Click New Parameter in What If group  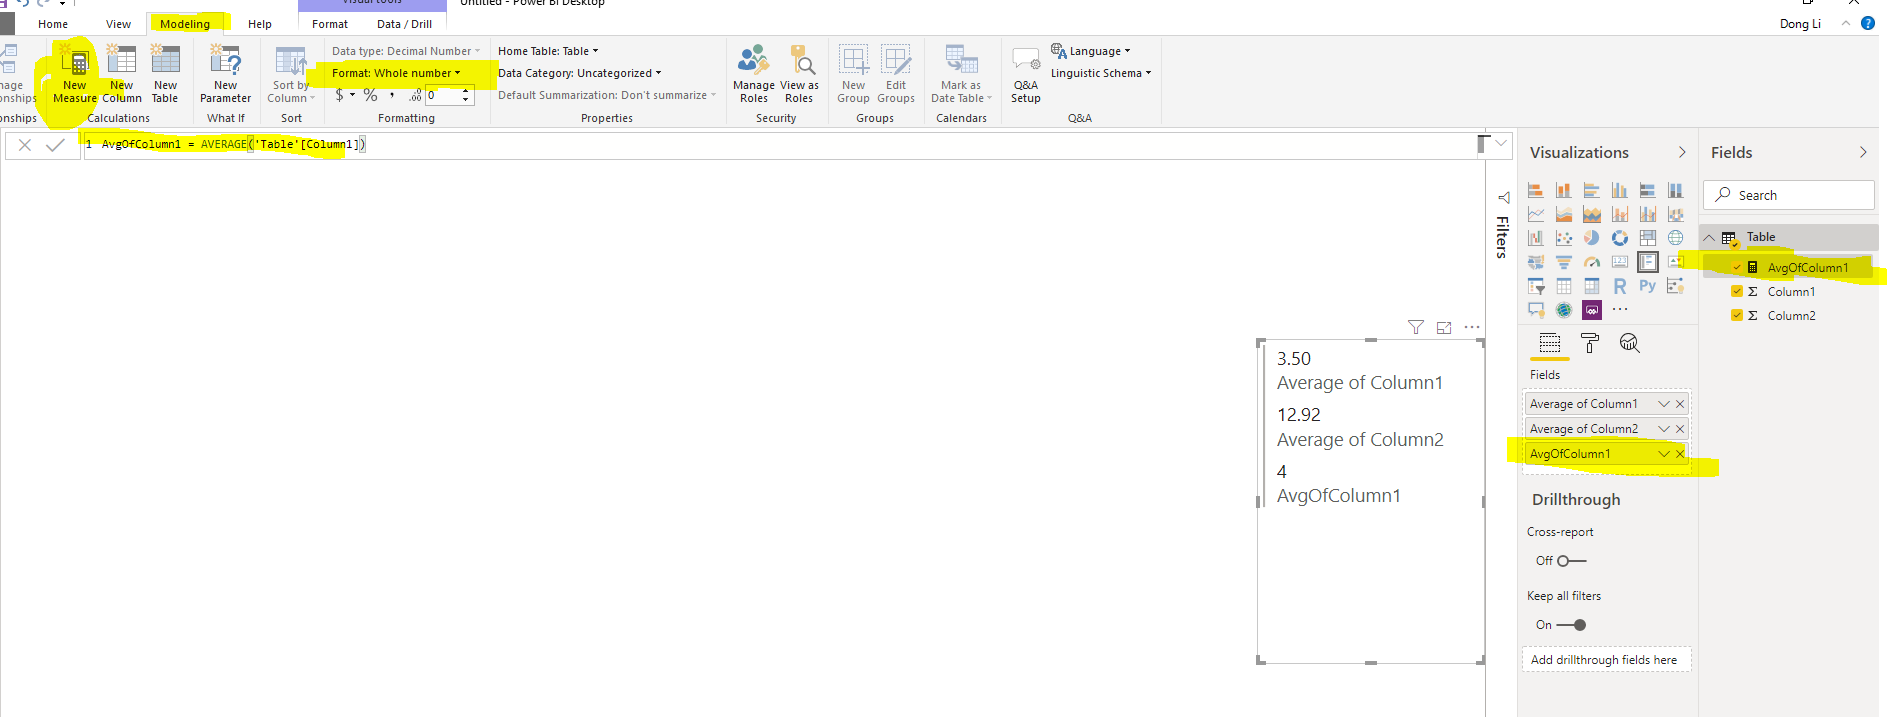[225, 74]
